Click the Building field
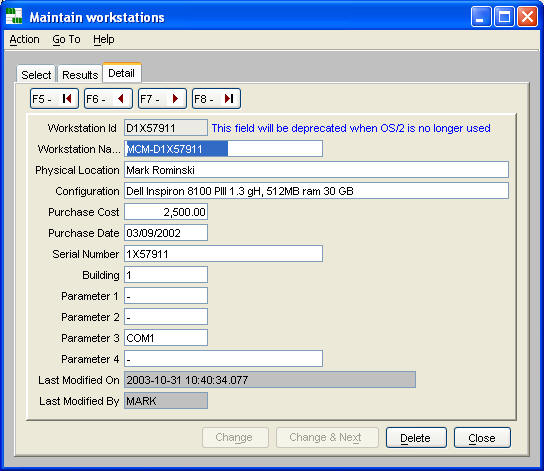 [166, 275]
